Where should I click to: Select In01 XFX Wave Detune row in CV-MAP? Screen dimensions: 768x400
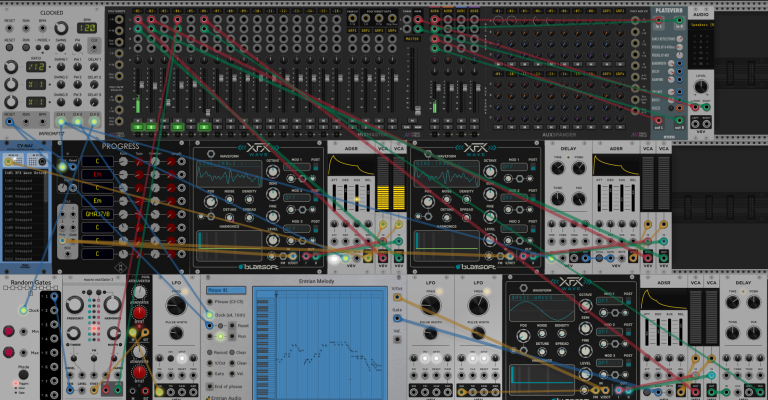click(x=25, y=173)
